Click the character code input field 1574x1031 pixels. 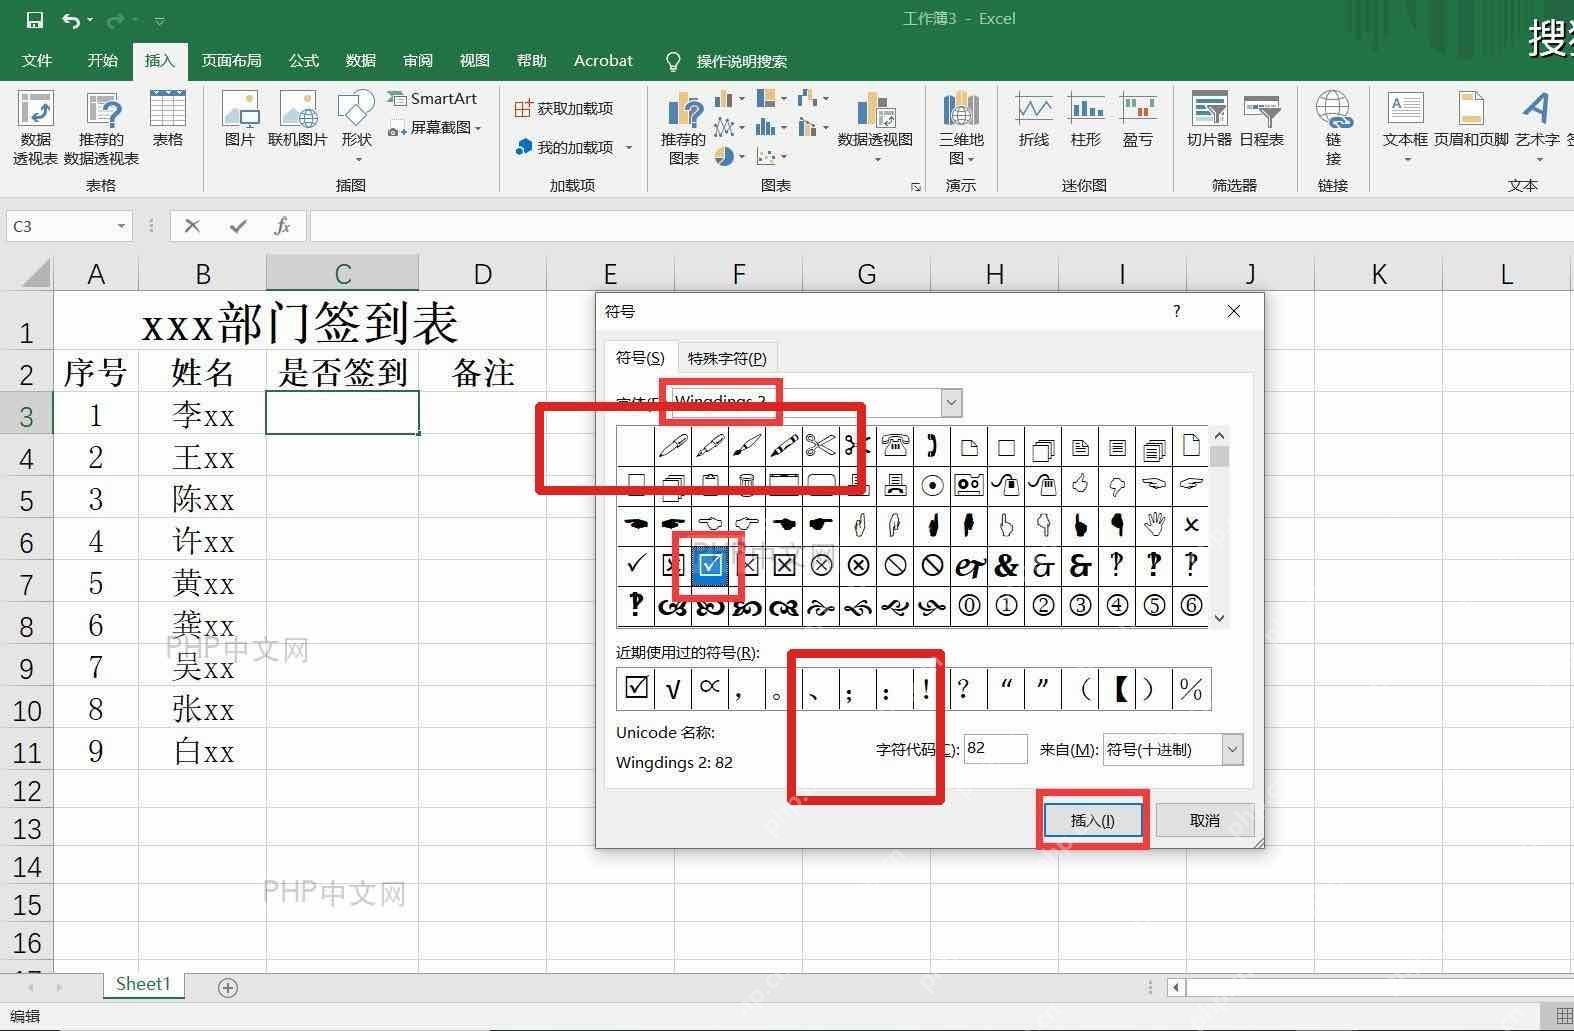(x=995, y=749)
